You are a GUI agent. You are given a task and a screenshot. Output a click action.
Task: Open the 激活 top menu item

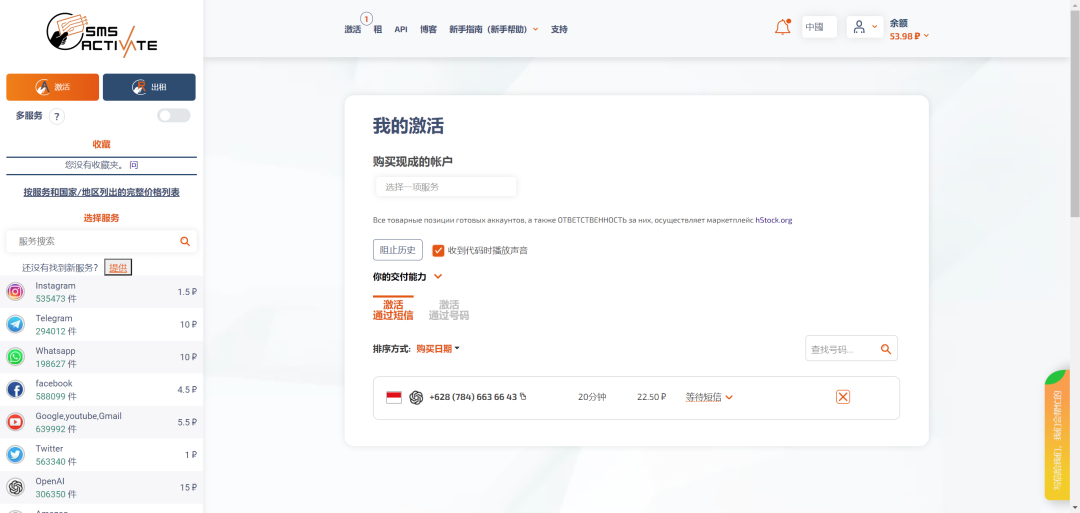click(353, 30)
